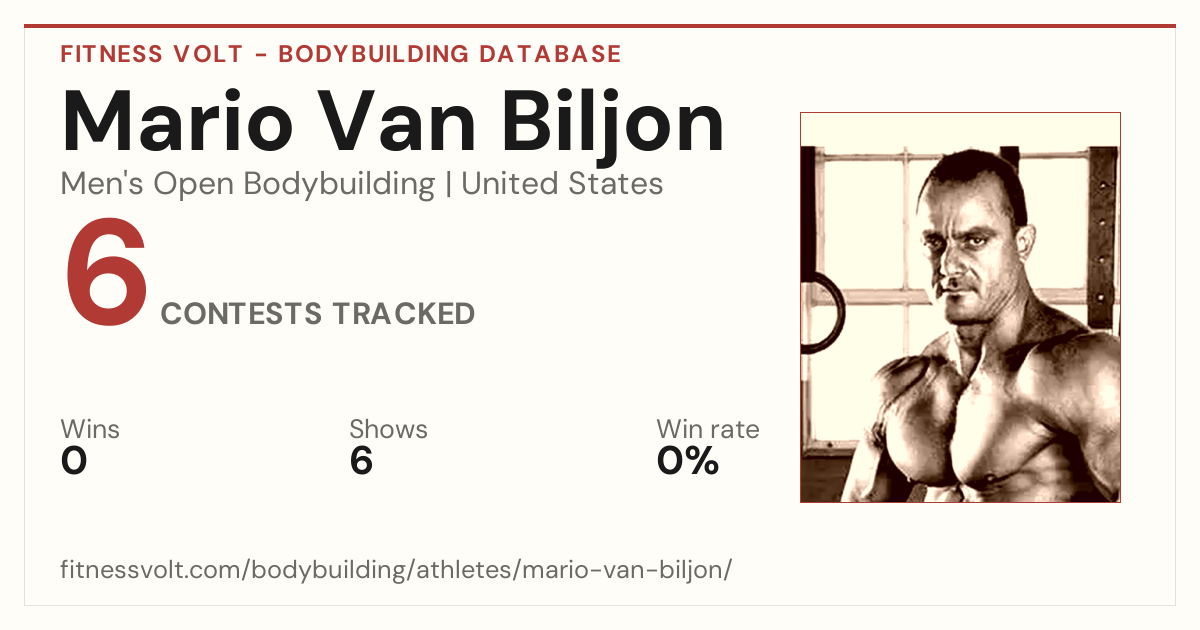
Task: Click the Fitness Volt - Bodybuilding Database header
Action: pyautogui.click(x=341, y=54)
